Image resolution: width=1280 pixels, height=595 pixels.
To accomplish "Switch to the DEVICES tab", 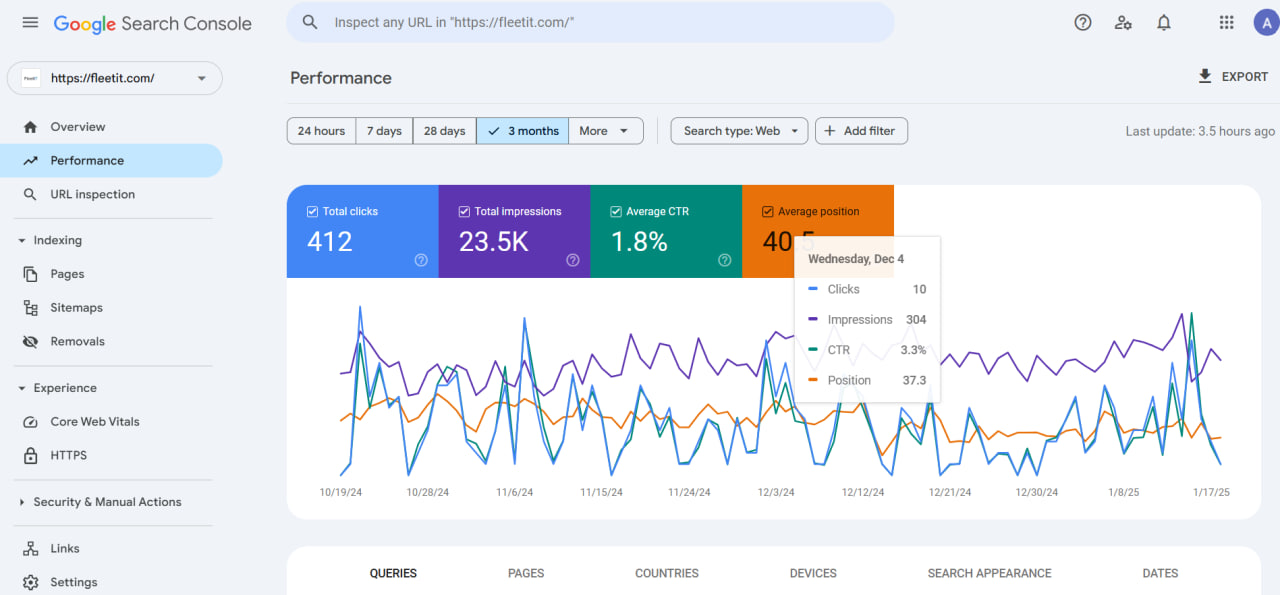I will point(813,573).
